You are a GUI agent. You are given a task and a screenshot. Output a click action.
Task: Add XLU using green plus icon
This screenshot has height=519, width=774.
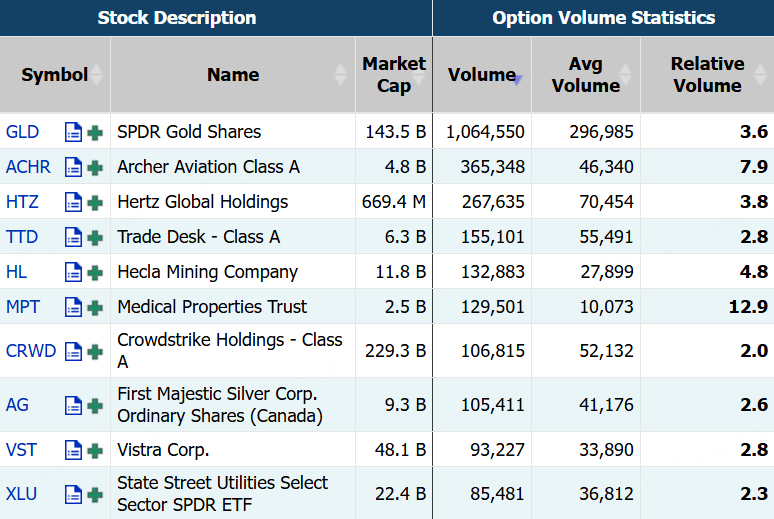coord(95,494)
